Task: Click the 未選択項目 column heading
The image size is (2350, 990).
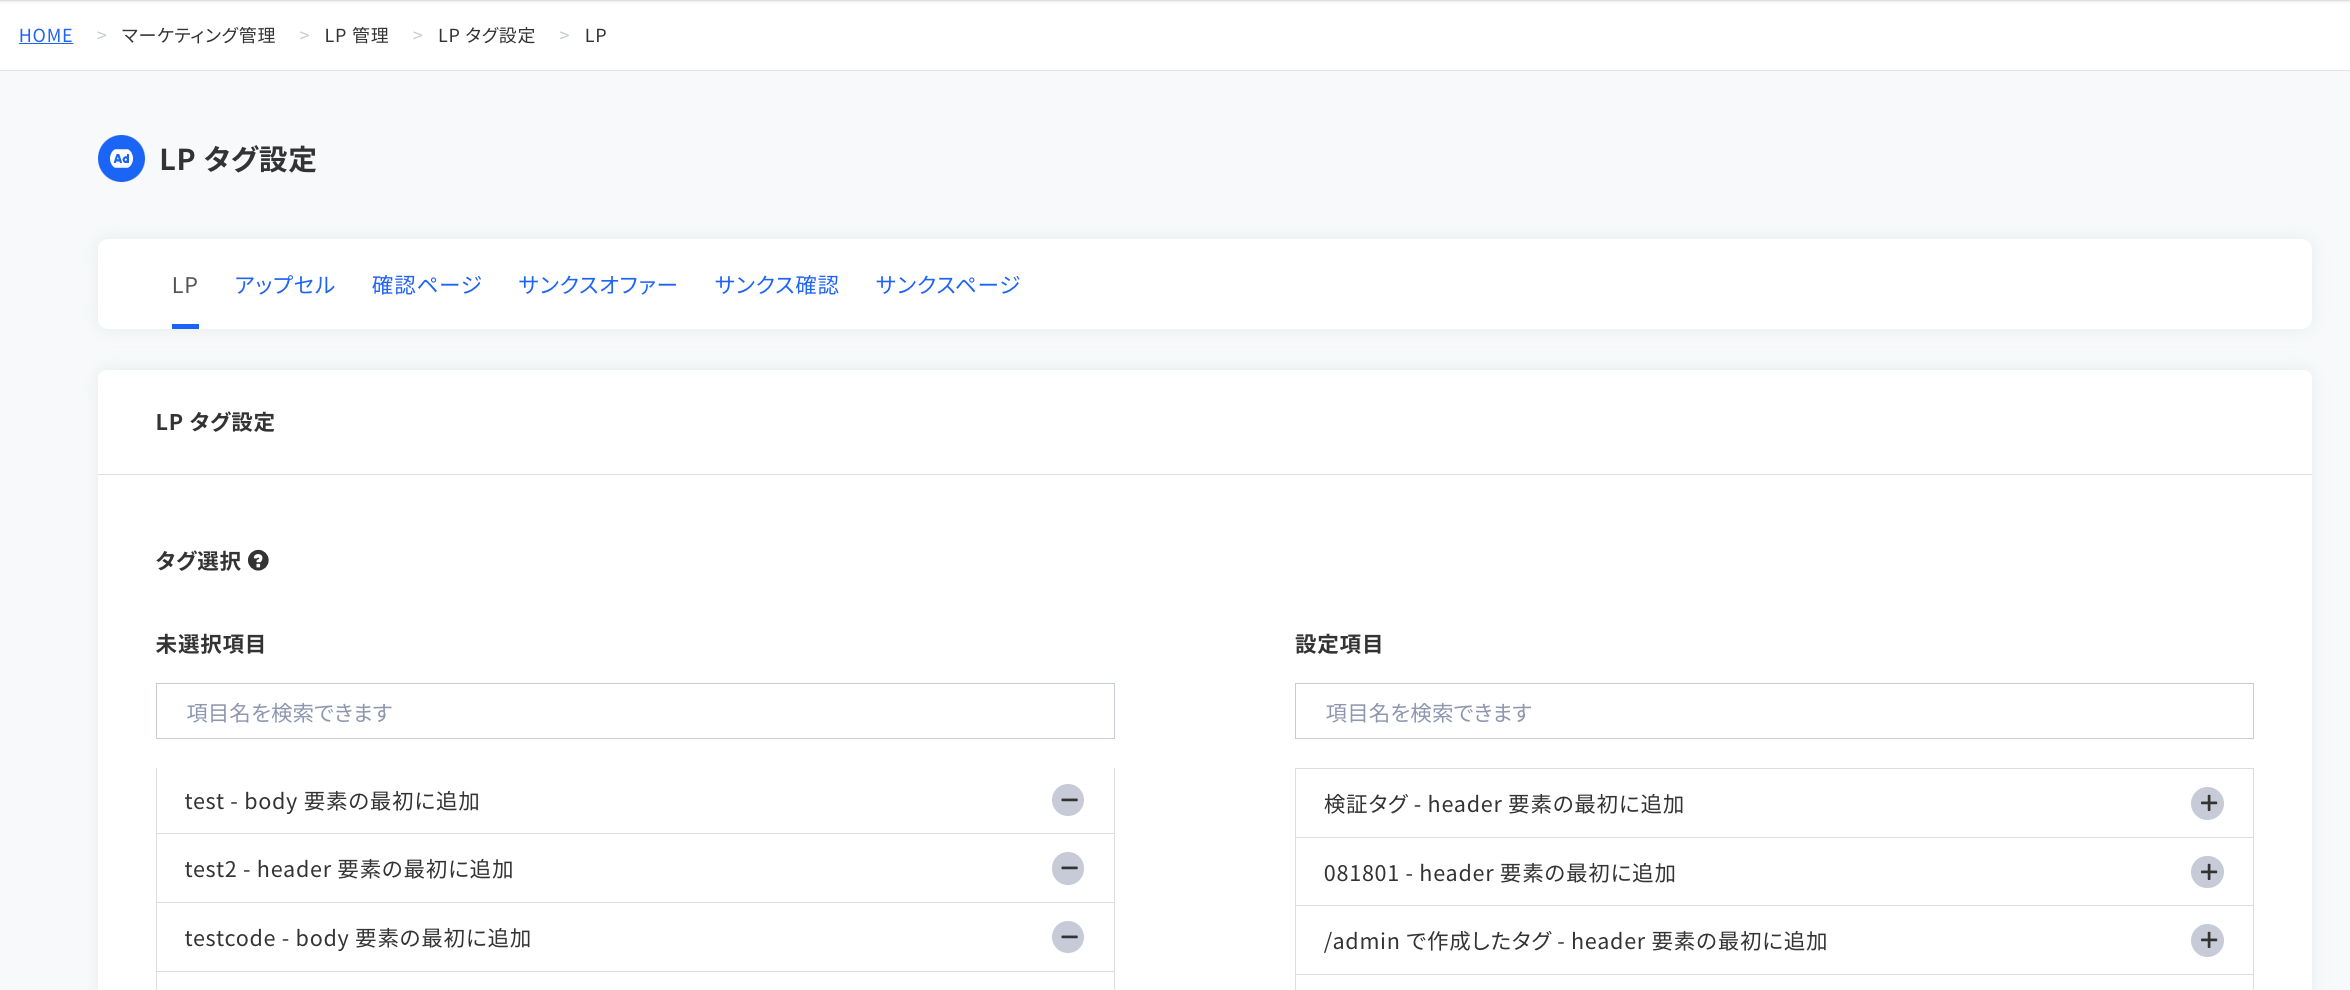Action: [x=211, y=644]
